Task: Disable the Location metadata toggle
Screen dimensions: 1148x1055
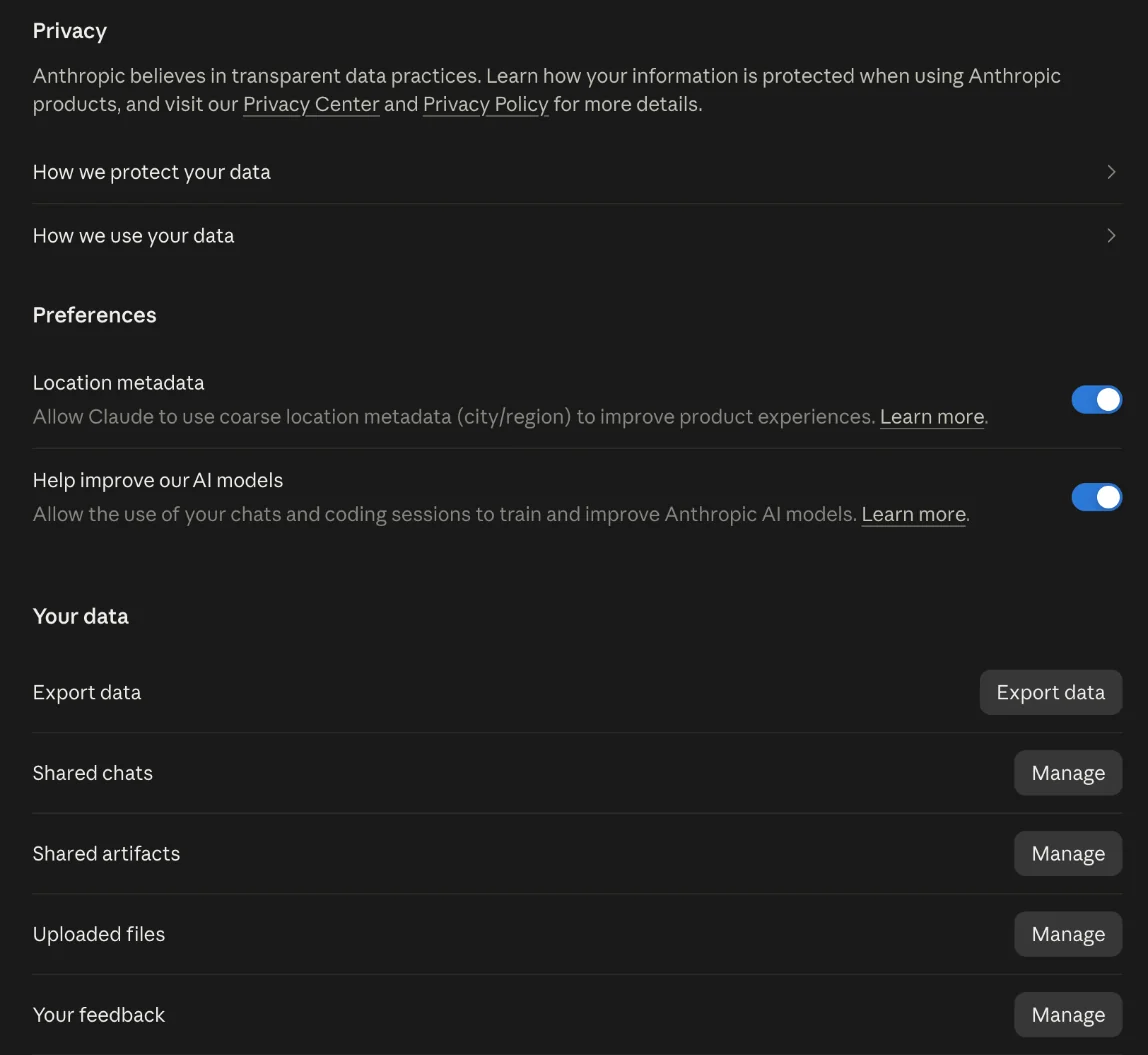Action: tap(1096, 400)
